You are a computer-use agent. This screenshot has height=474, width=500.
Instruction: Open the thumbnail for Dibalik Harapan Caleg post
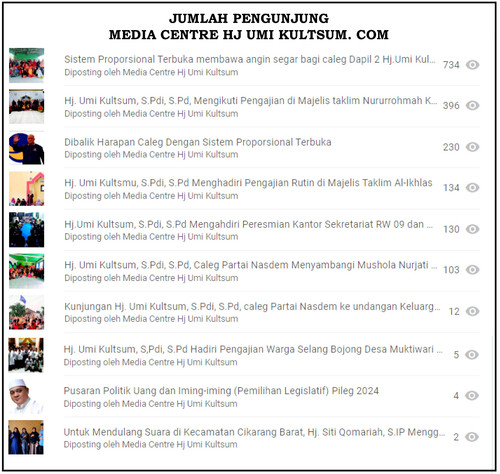[26, 148]
